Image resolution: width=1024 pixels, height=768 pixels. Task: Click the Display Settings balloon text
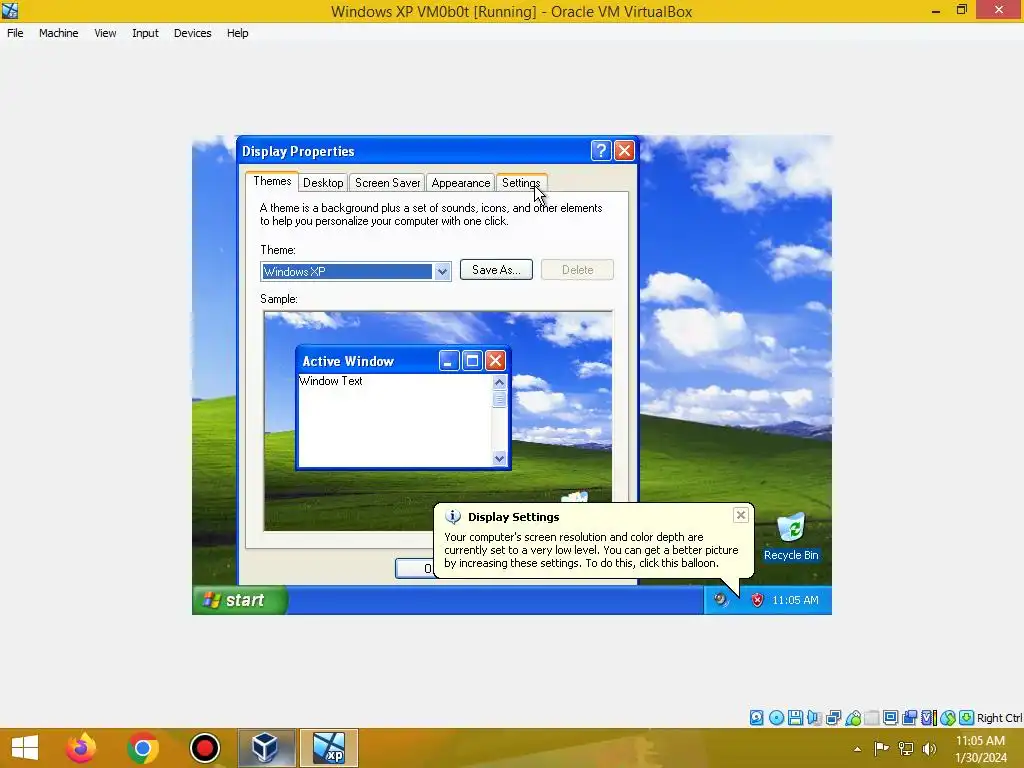(x=591, y=550)
